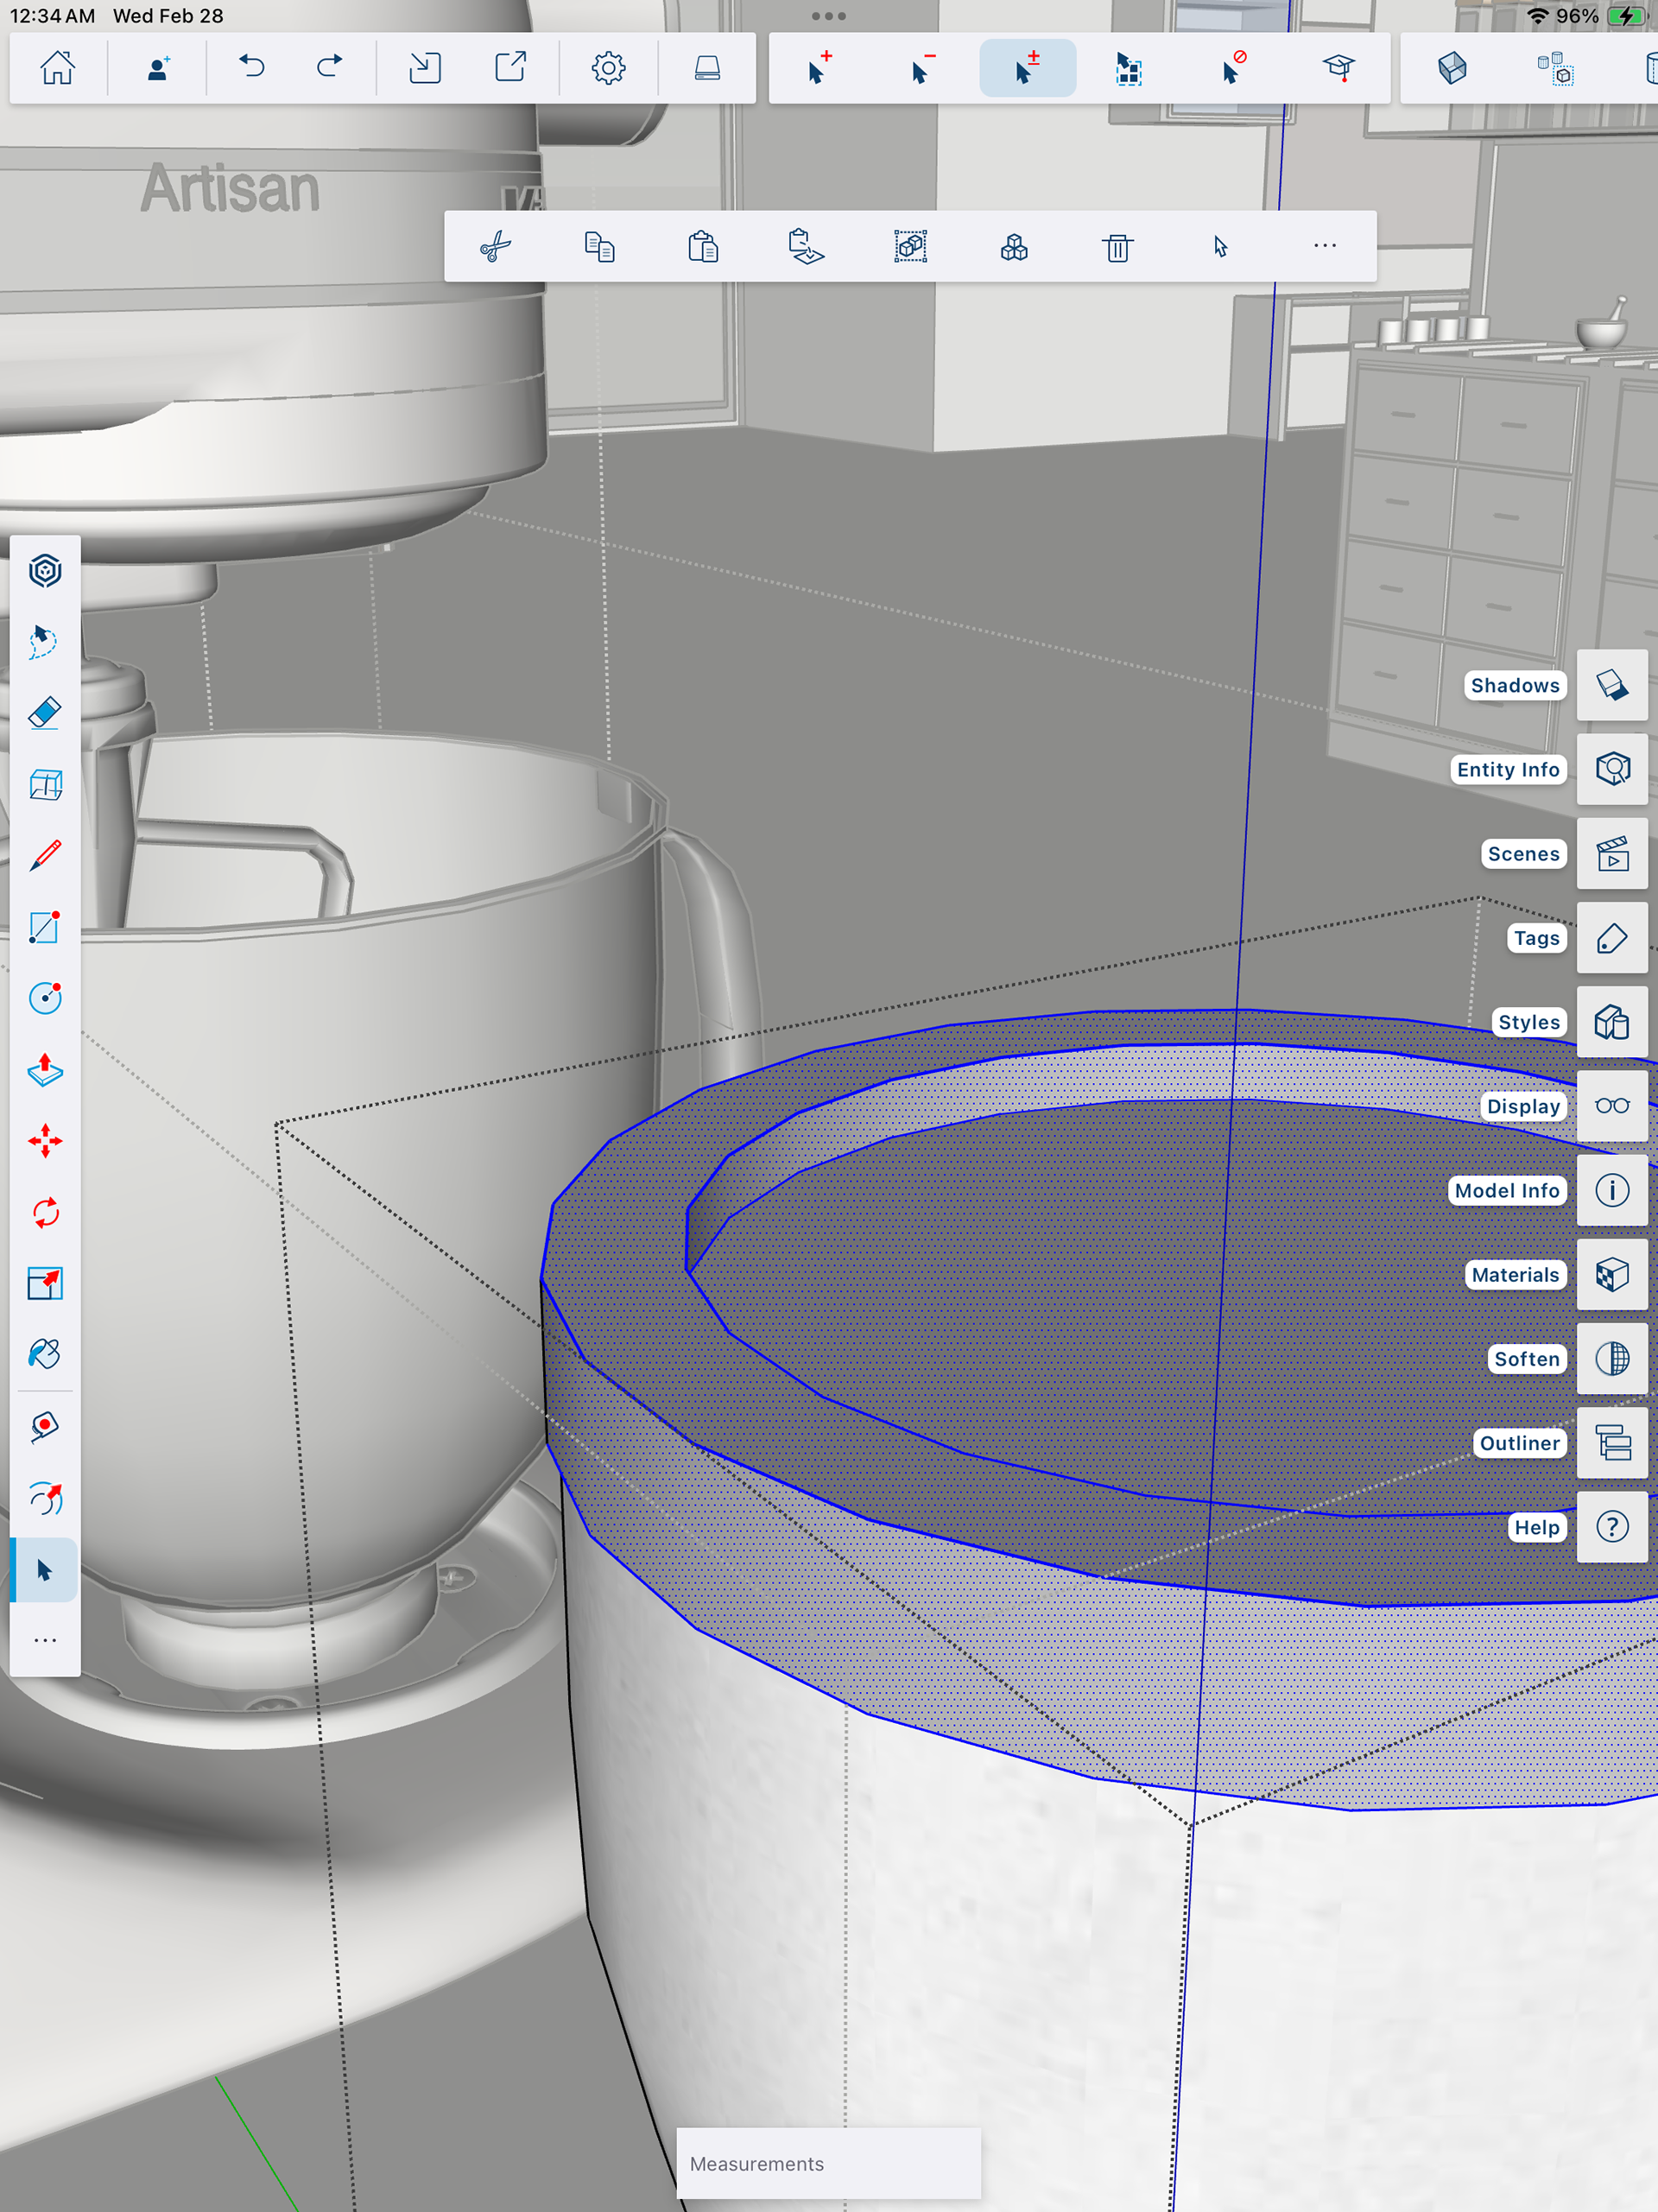1658x2212 pixels.
Task: Tap the Measurements input box
Action: (828, 2163)
